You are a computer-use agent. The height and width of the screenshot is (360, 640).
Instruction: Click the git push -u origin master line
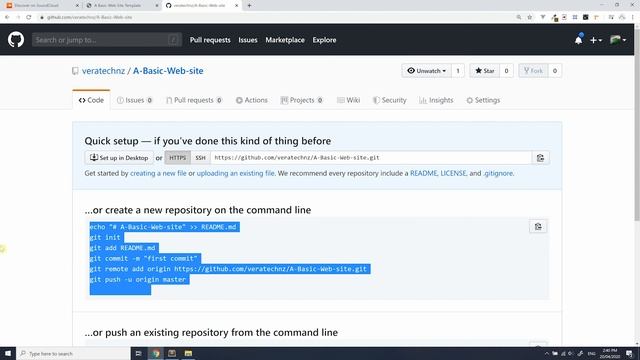pyautogui.click(x=138, y=280)
